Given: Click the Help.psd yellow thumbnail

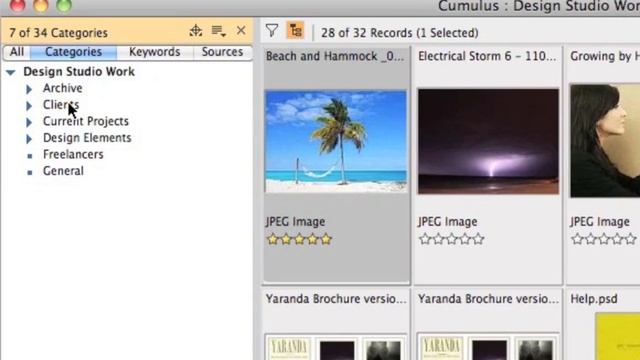Looking at the screenshot, I should coord(617,337).
